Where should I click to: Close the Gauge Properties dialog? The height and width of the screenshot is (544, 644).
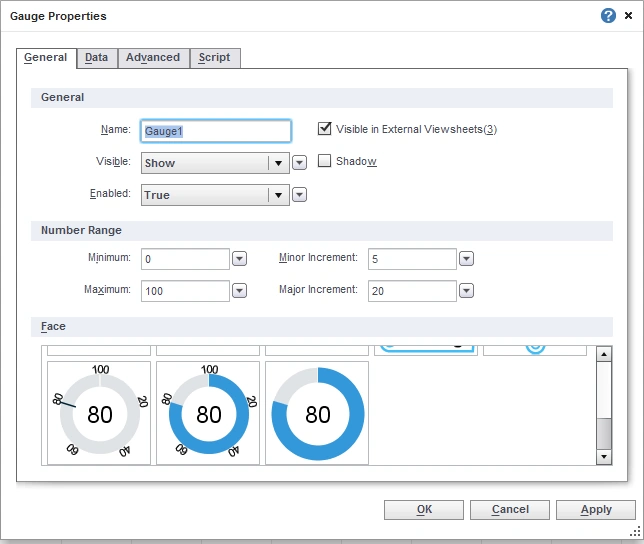629,16
